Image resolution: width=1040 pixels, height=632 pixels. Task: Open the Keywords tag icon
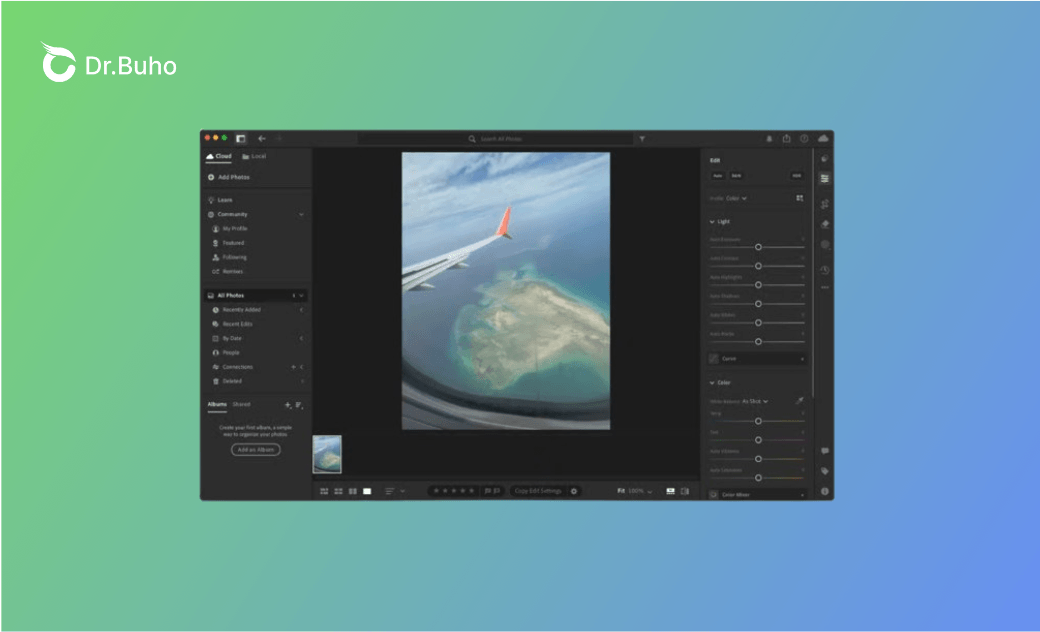click(x=825, y=470)
